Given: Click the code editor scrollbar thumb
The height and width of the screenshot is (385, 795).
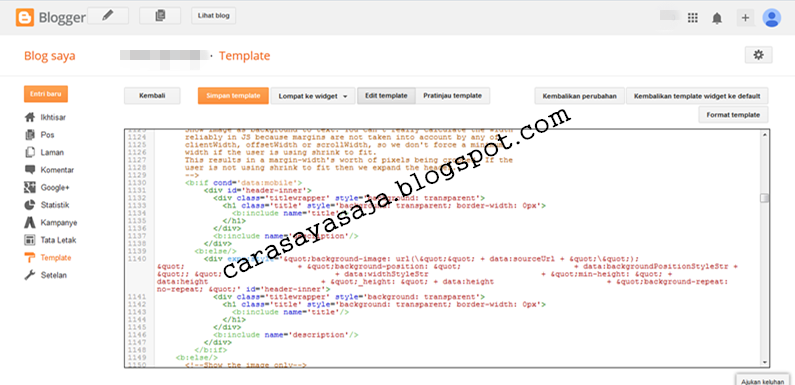Looking at the screenshot, I should click(764, 198).
